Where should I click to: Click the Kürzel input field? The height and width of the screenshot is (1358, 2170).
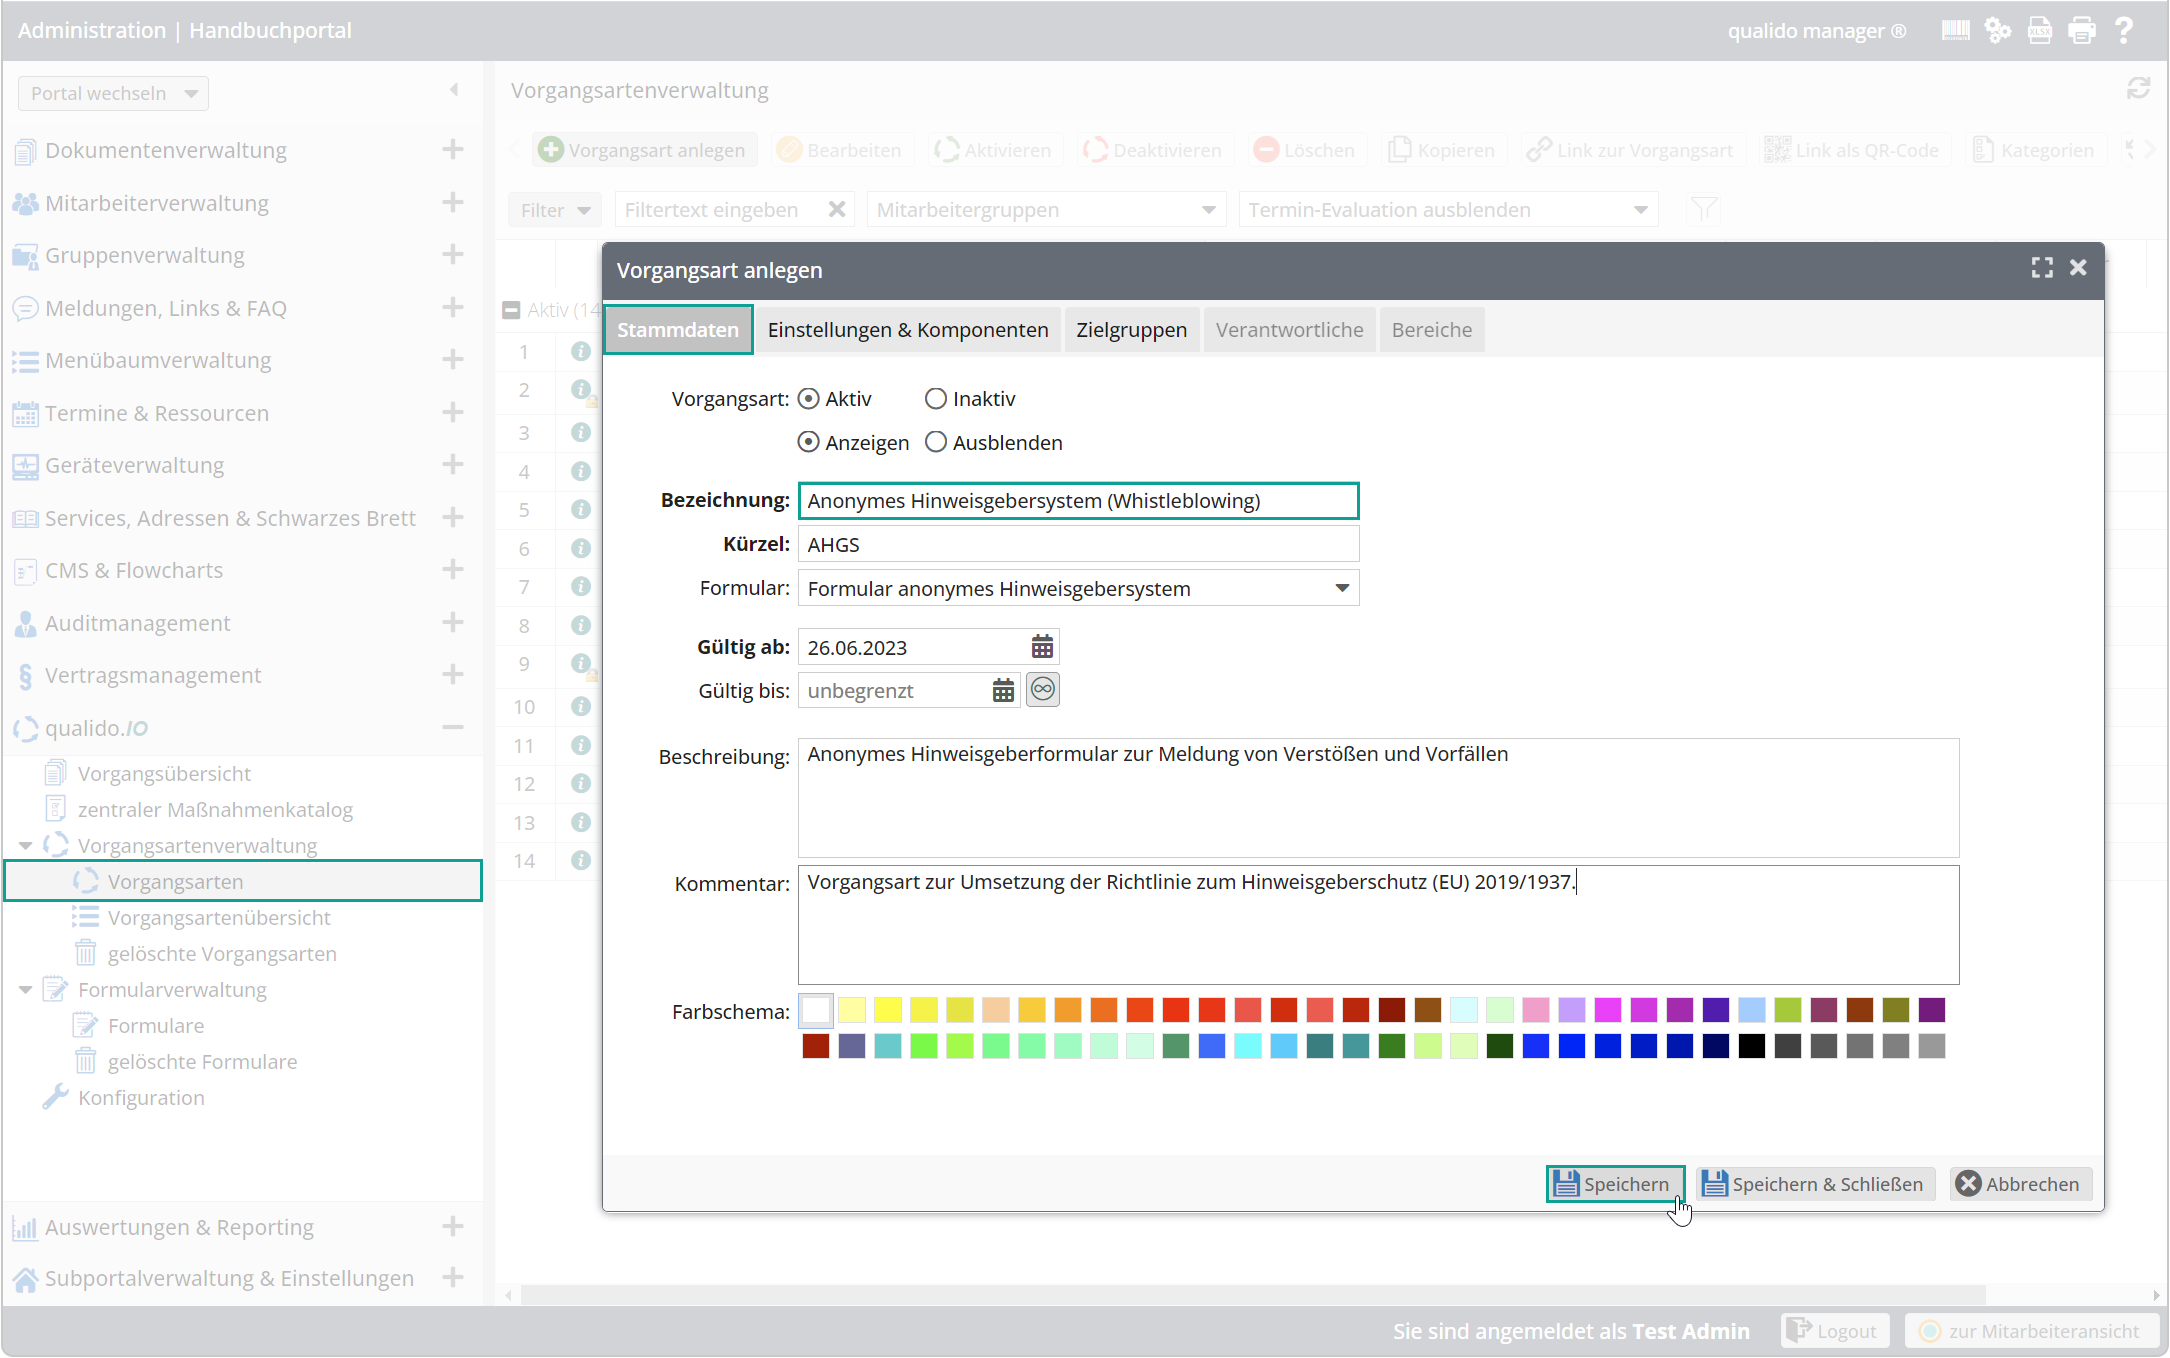click(1078, 544)
